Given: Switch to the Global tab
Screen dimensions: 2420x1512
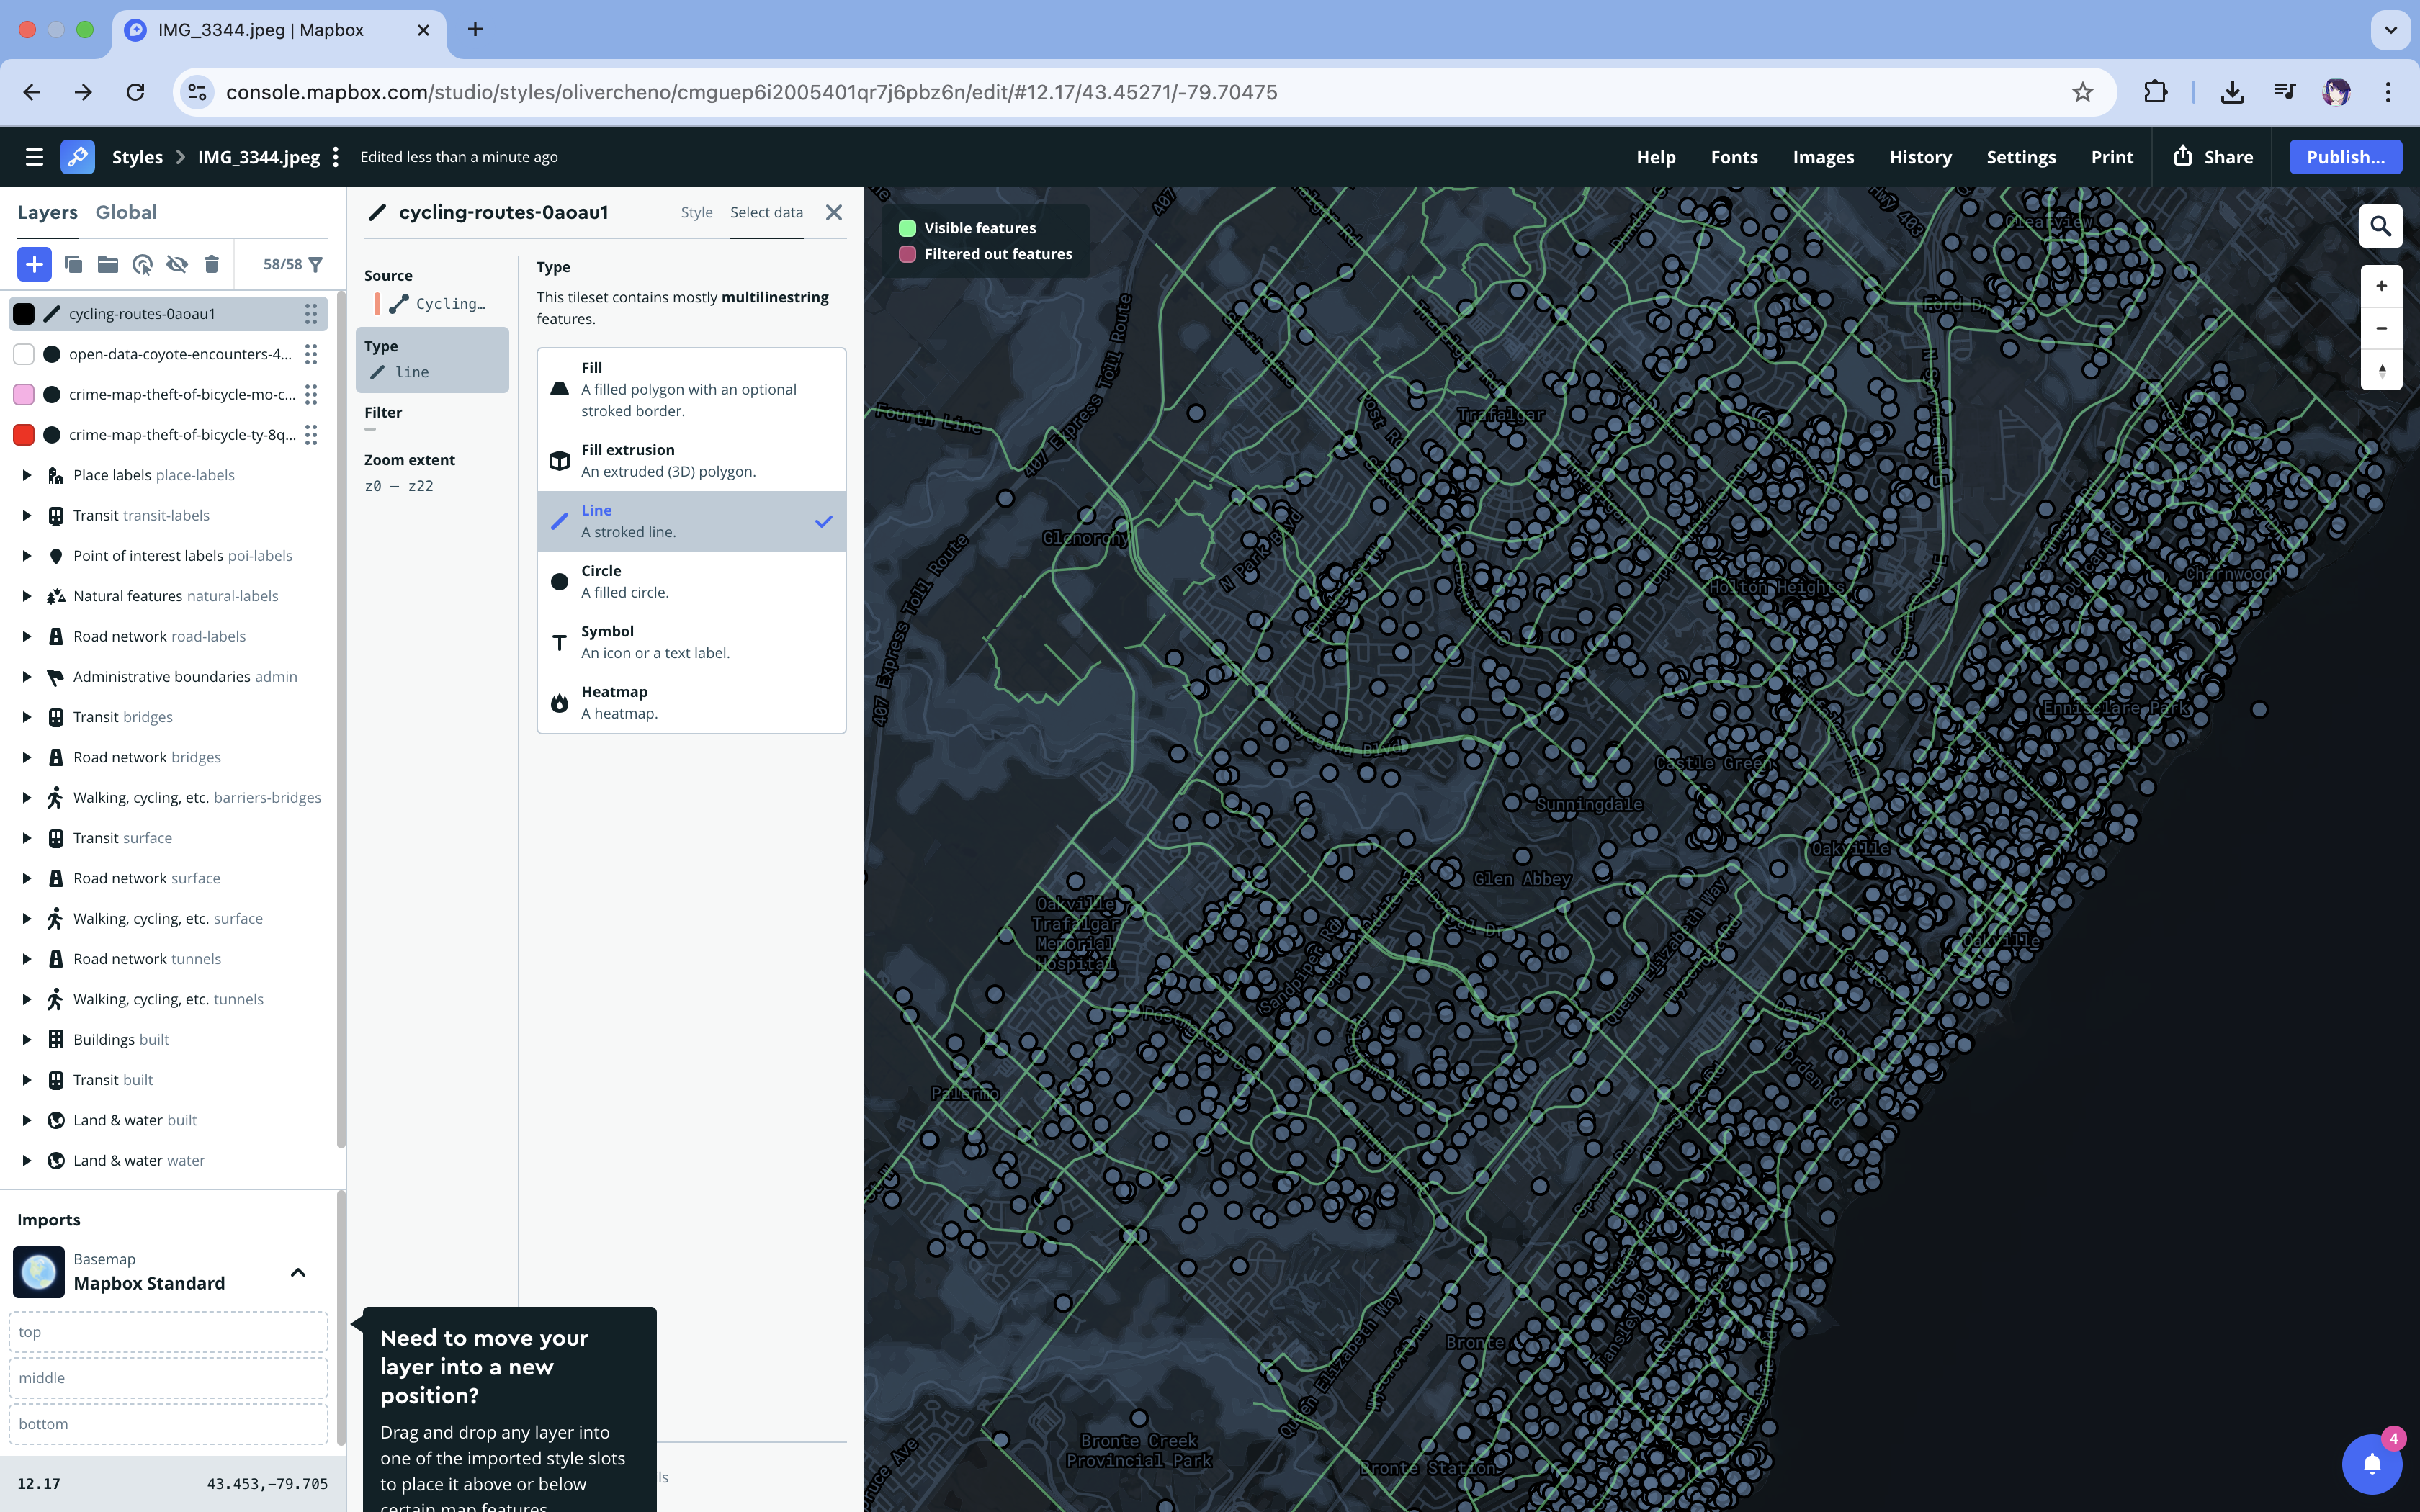Looking at the screenshot, I should pos(126,212).
